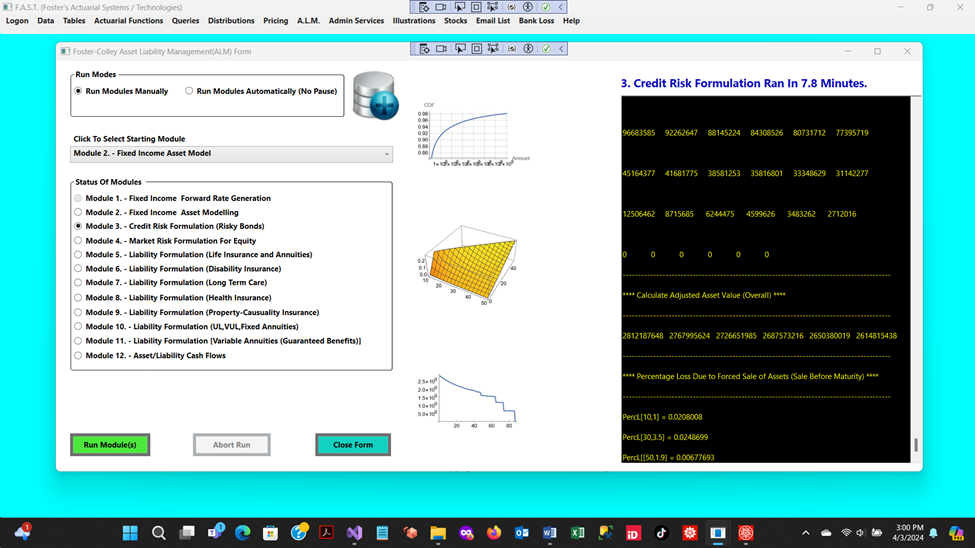975x548 pixels.
Task: Choose Module 12 Asset/Liability Cash Flows
Action: click(x=78, y=355)
